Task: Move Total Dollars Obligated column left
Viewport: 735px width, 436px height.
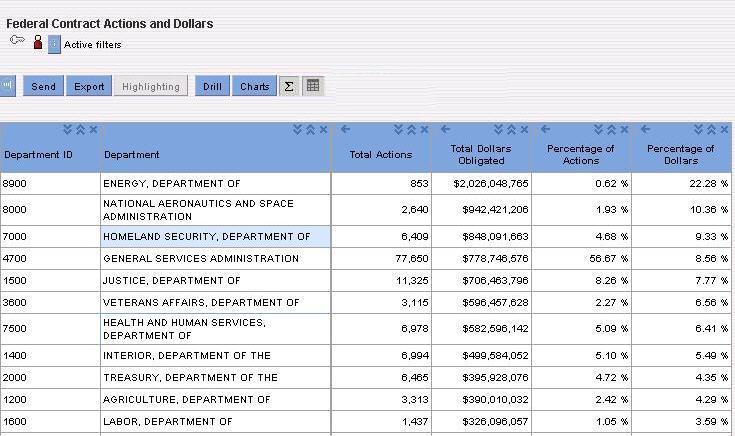Action: pos(445,129)
